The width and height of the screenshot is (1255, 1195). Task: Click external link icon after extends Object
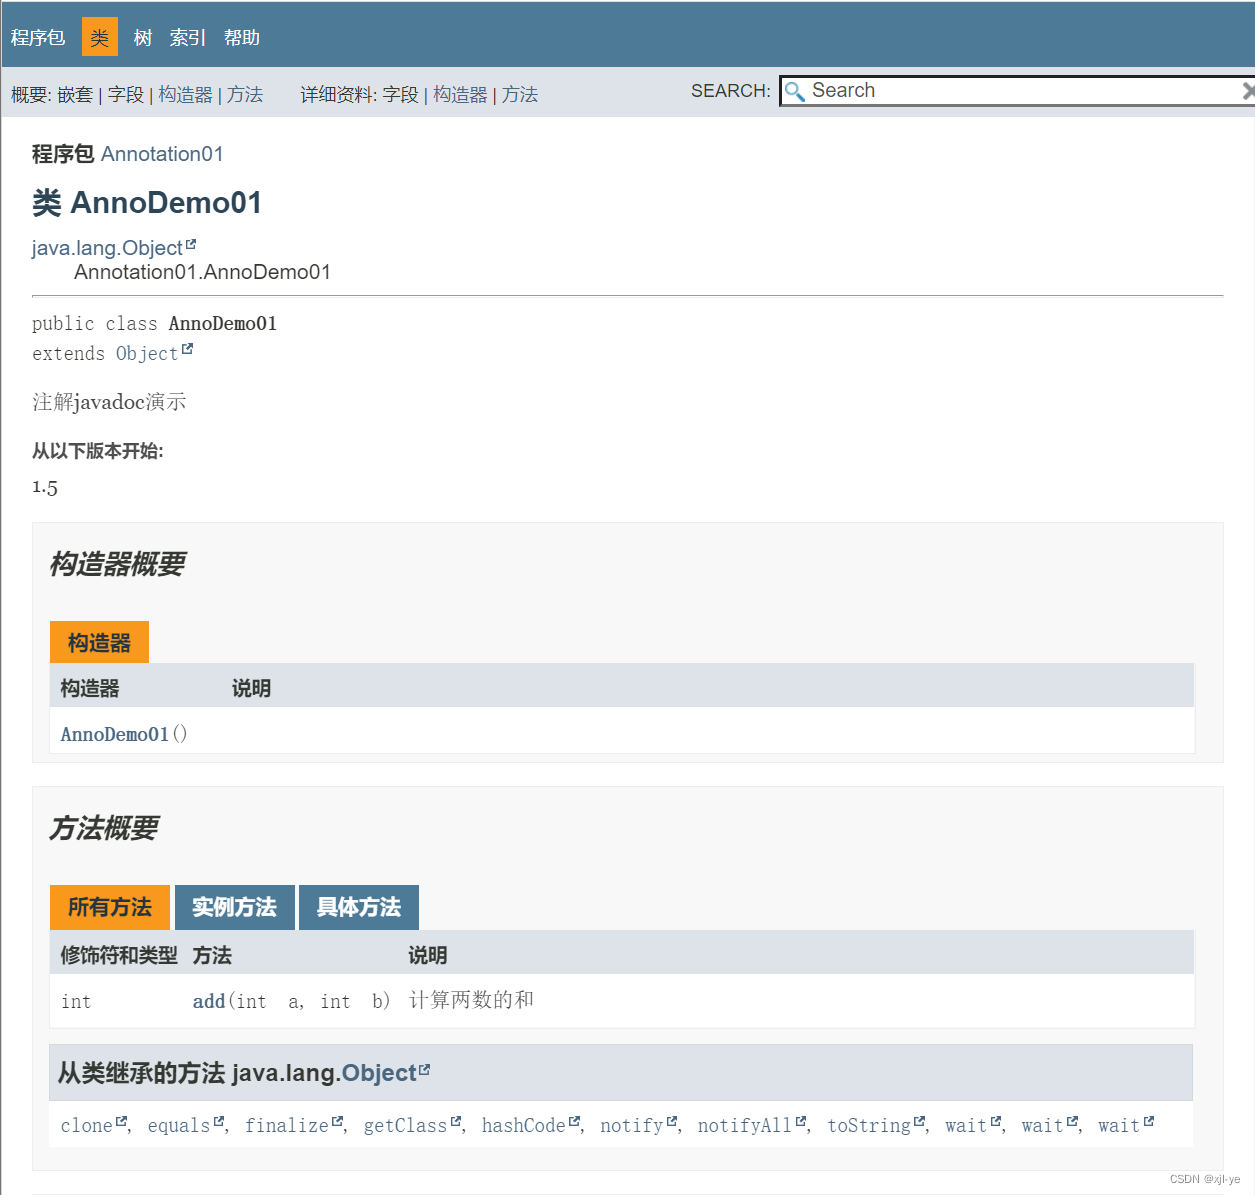(187, 349)
